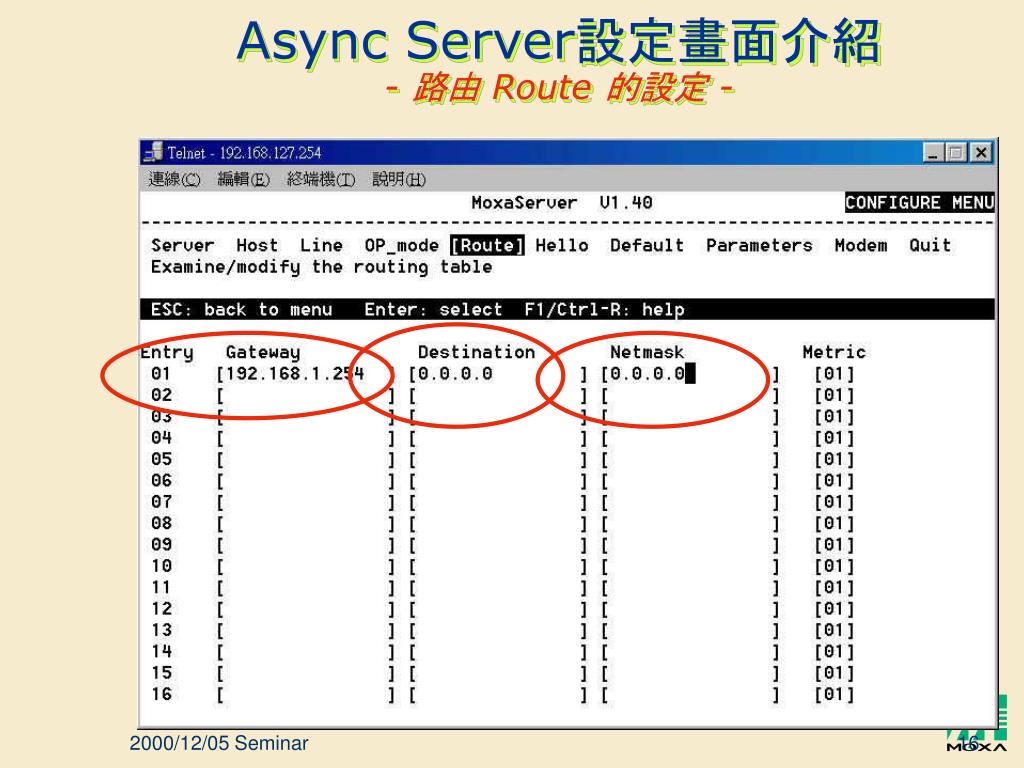This screenshot has width=1024, height=768.
Task: Select the Host menu option
Action: click(x=257, y=246)
